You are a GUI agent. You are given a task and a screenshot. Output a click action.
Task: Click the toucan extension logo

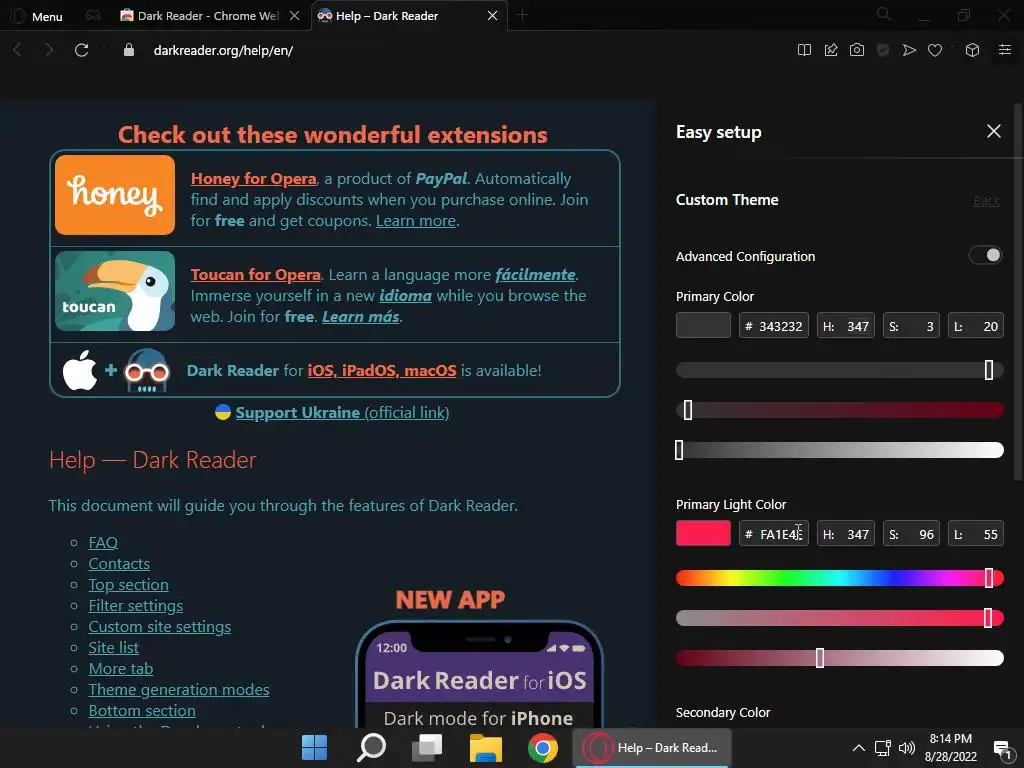point(115,291)
